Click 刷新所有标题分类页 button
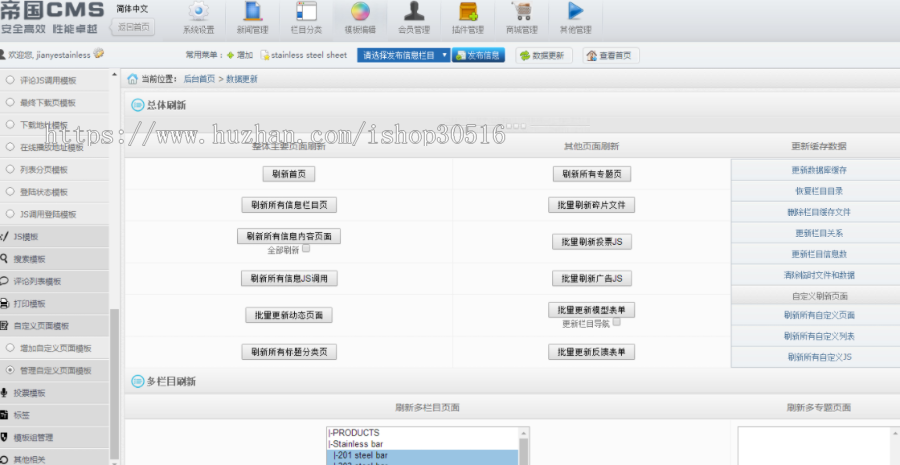Image resolution: width=900 pixels, height=465 pixels. pyautogui.click(x=289, y=352)
